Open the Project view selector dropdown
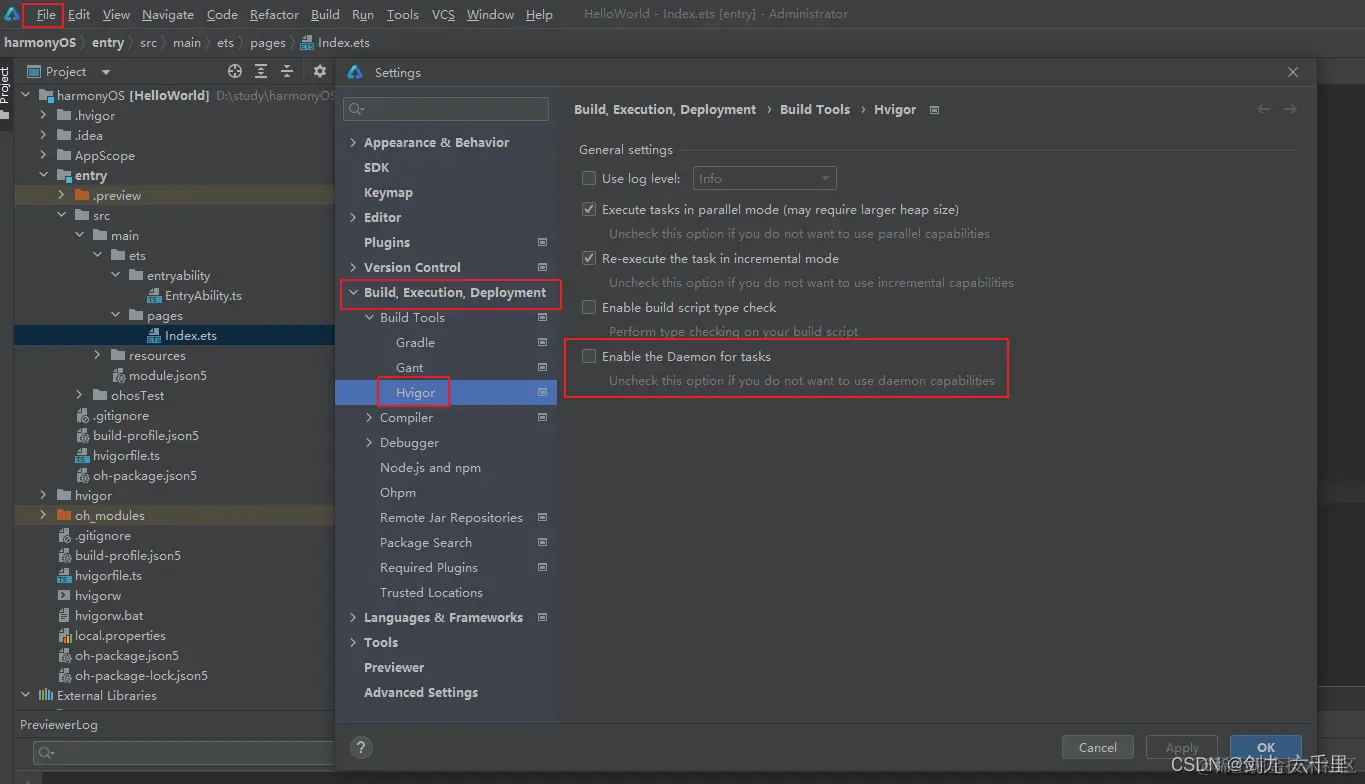This screenshot has width=1365, height=784. [105, 72]
